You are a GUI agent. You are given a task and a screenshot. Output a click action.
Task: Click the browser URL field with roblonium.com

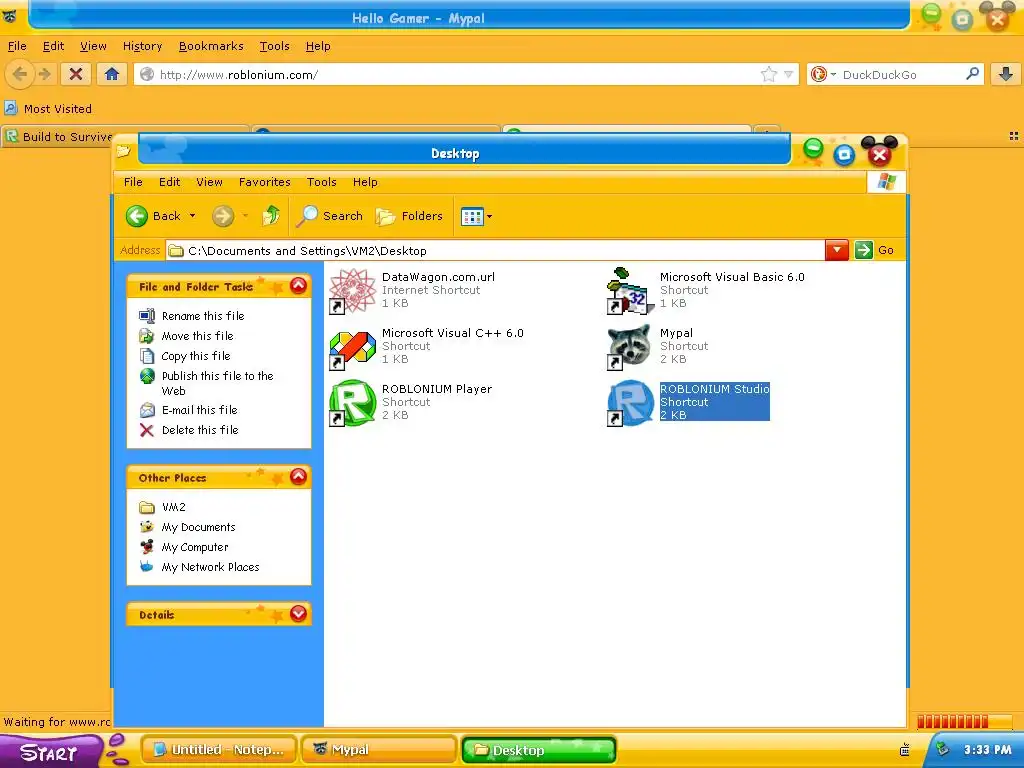click(x=457, y=74)
